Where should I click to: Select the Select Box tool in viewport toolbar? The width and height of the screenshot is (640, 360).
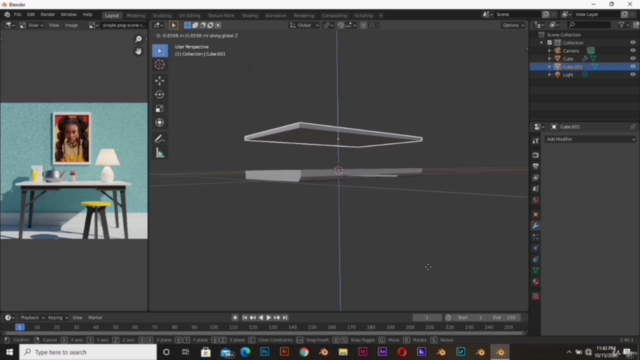160,51
